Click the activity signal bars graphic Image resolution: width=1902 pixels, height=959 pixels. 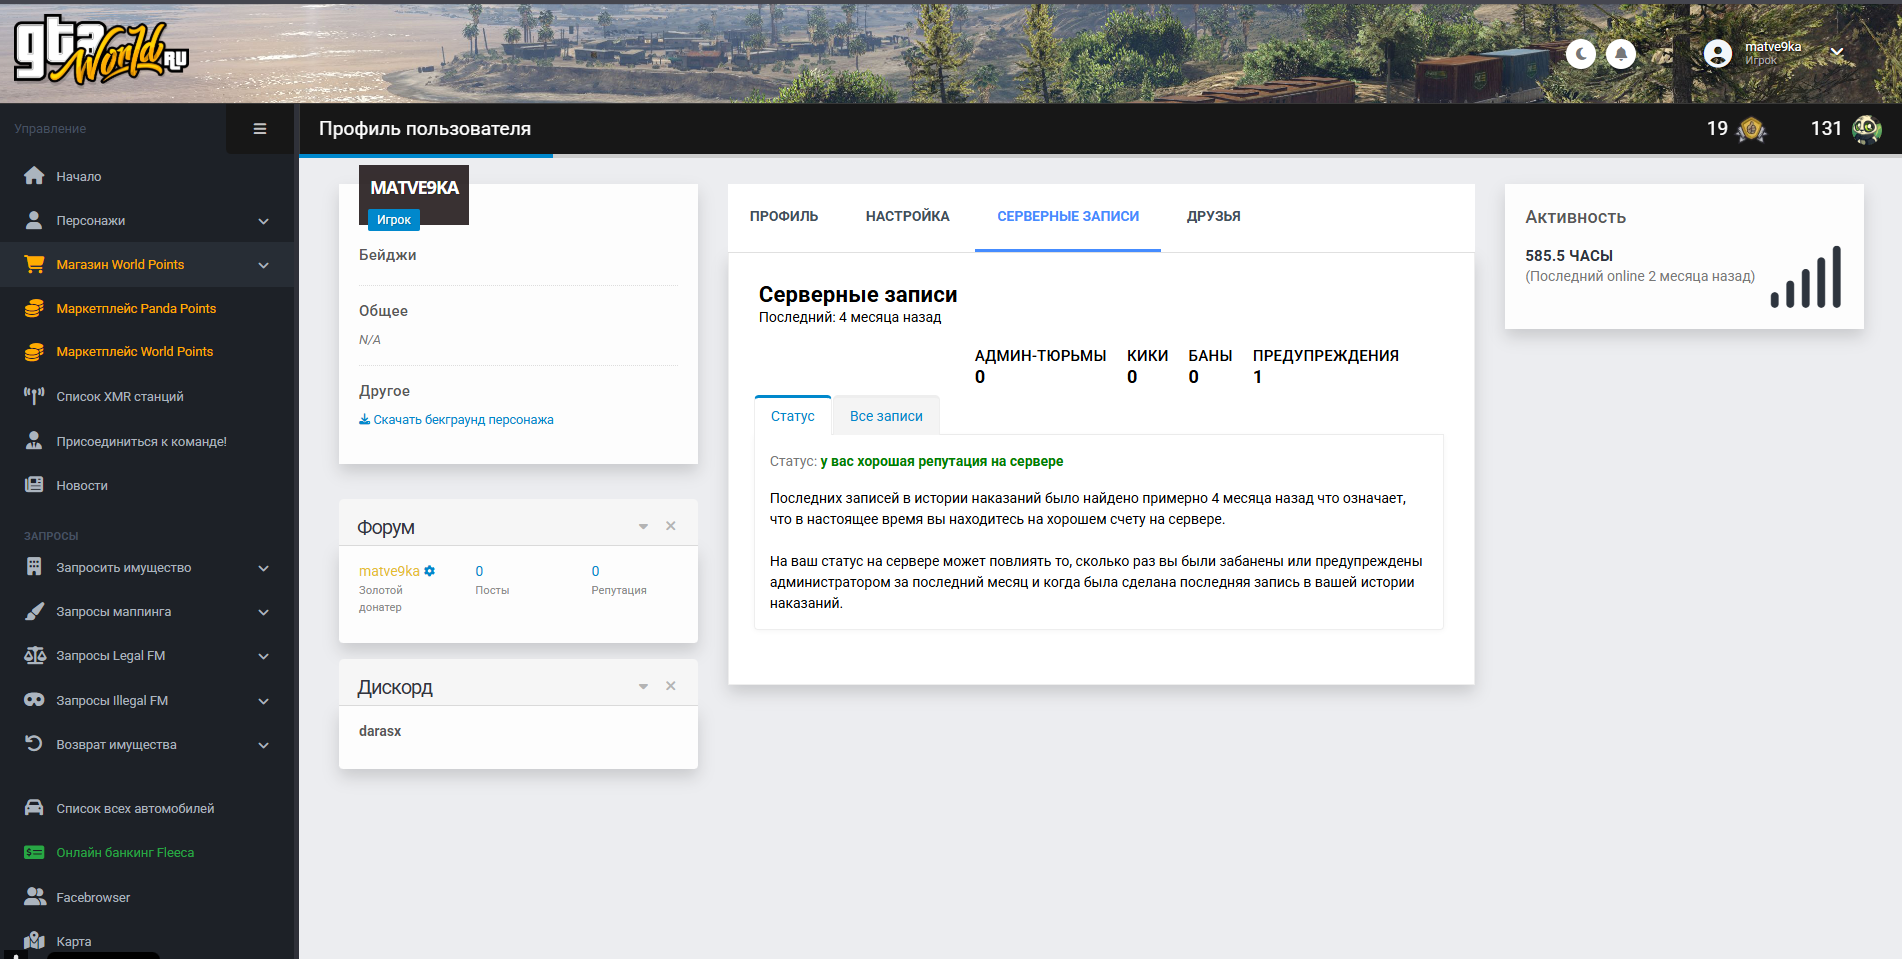(x=1806, y=277)
